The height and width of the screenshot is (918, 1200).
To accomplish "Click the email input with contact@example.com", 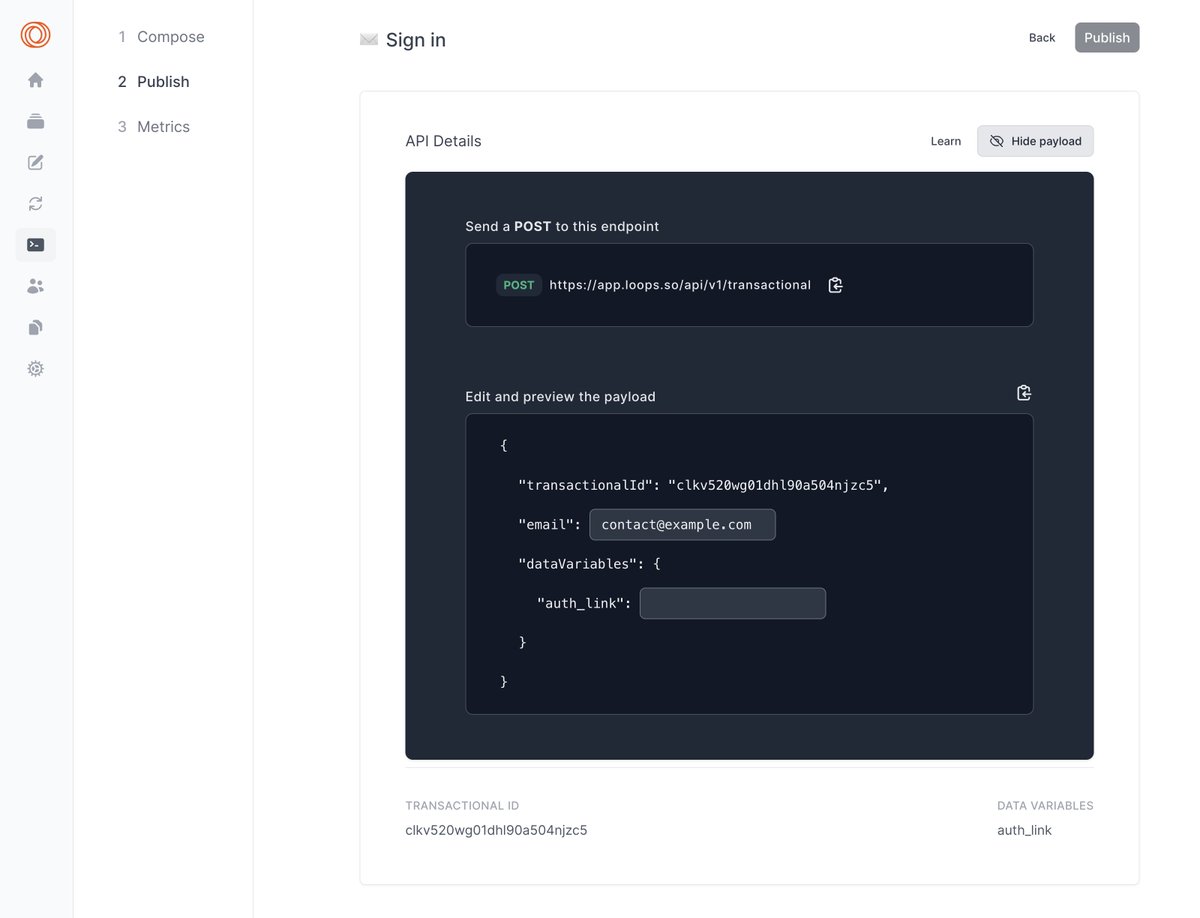I will tap(682, 525).
